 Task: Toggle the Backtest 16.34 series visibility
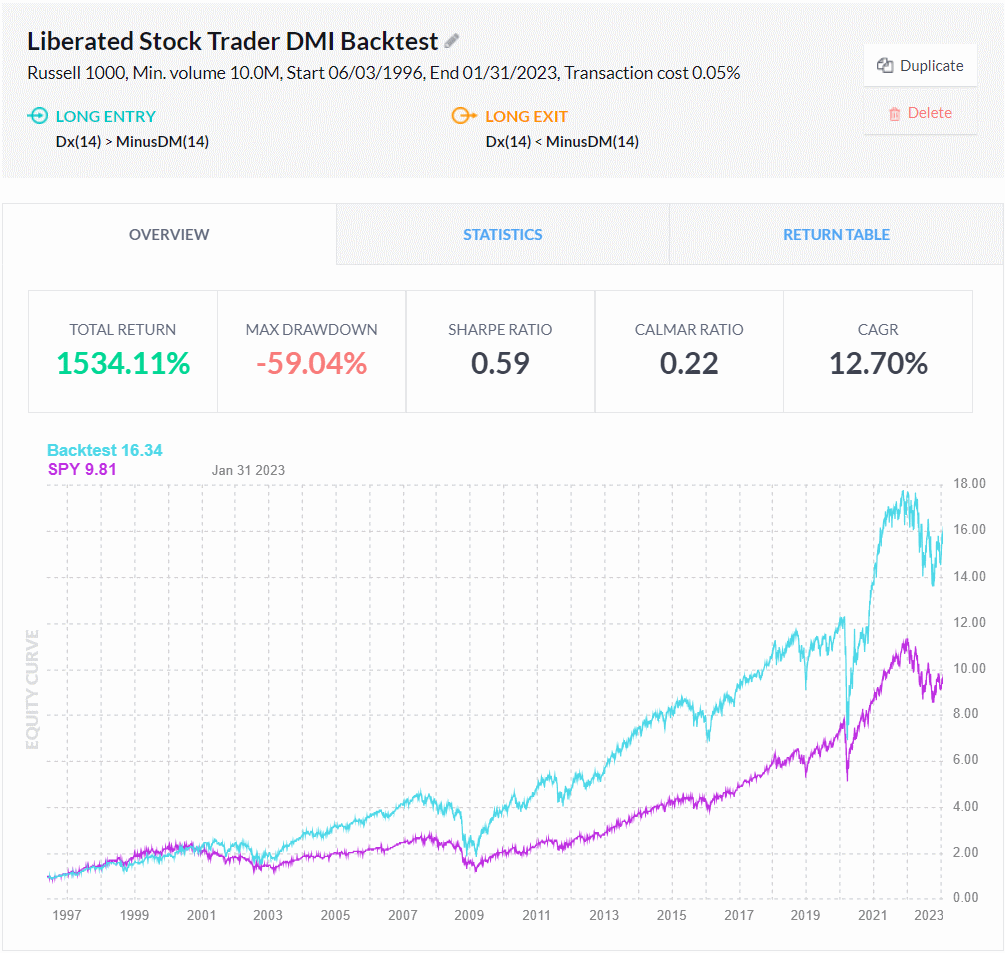tap(104, 450)
